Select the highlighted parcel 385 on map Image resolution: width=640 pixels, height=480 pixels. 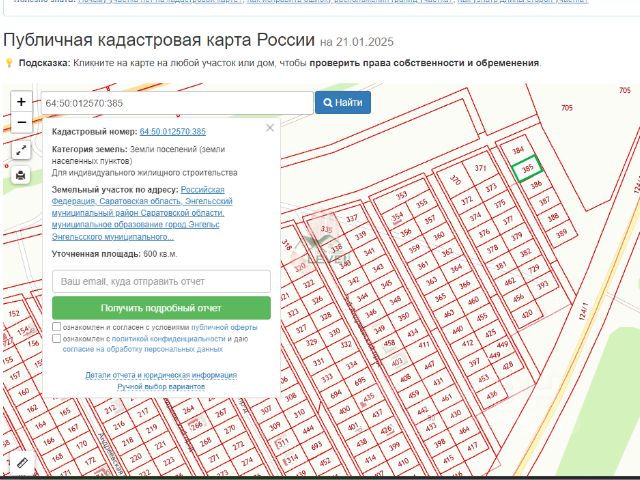527,168
